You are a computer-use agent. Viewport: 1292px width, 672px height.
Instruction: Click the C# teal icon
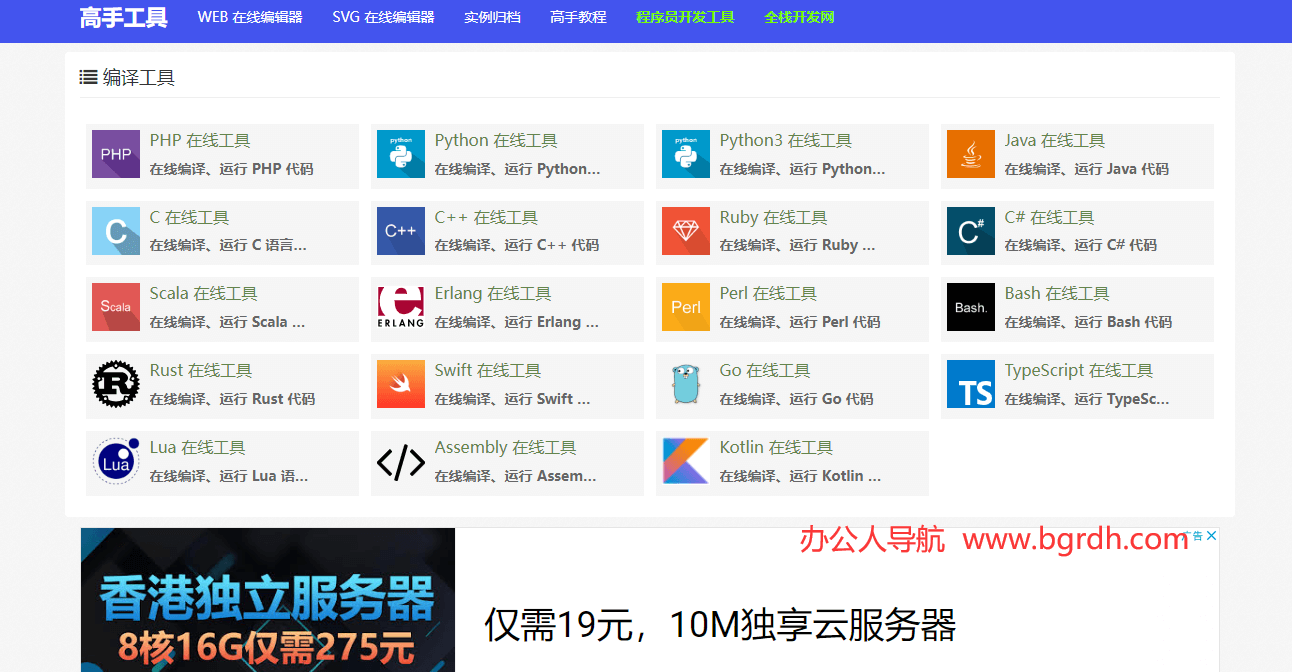point(971,231)
